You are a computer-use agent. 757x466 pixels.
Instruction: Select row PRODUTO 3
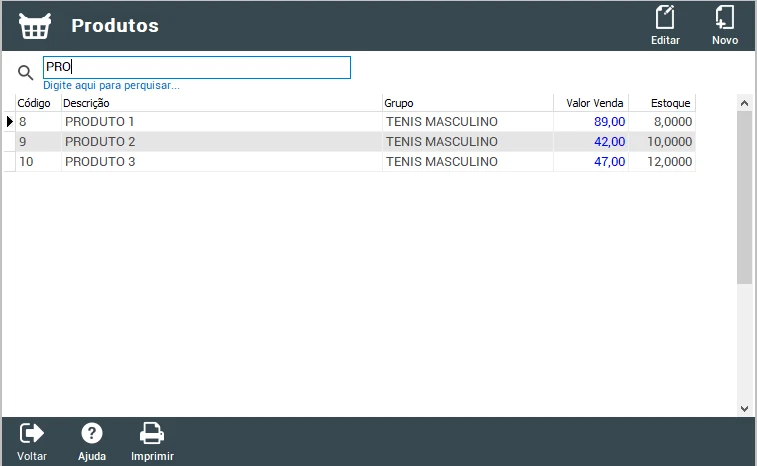350,161
